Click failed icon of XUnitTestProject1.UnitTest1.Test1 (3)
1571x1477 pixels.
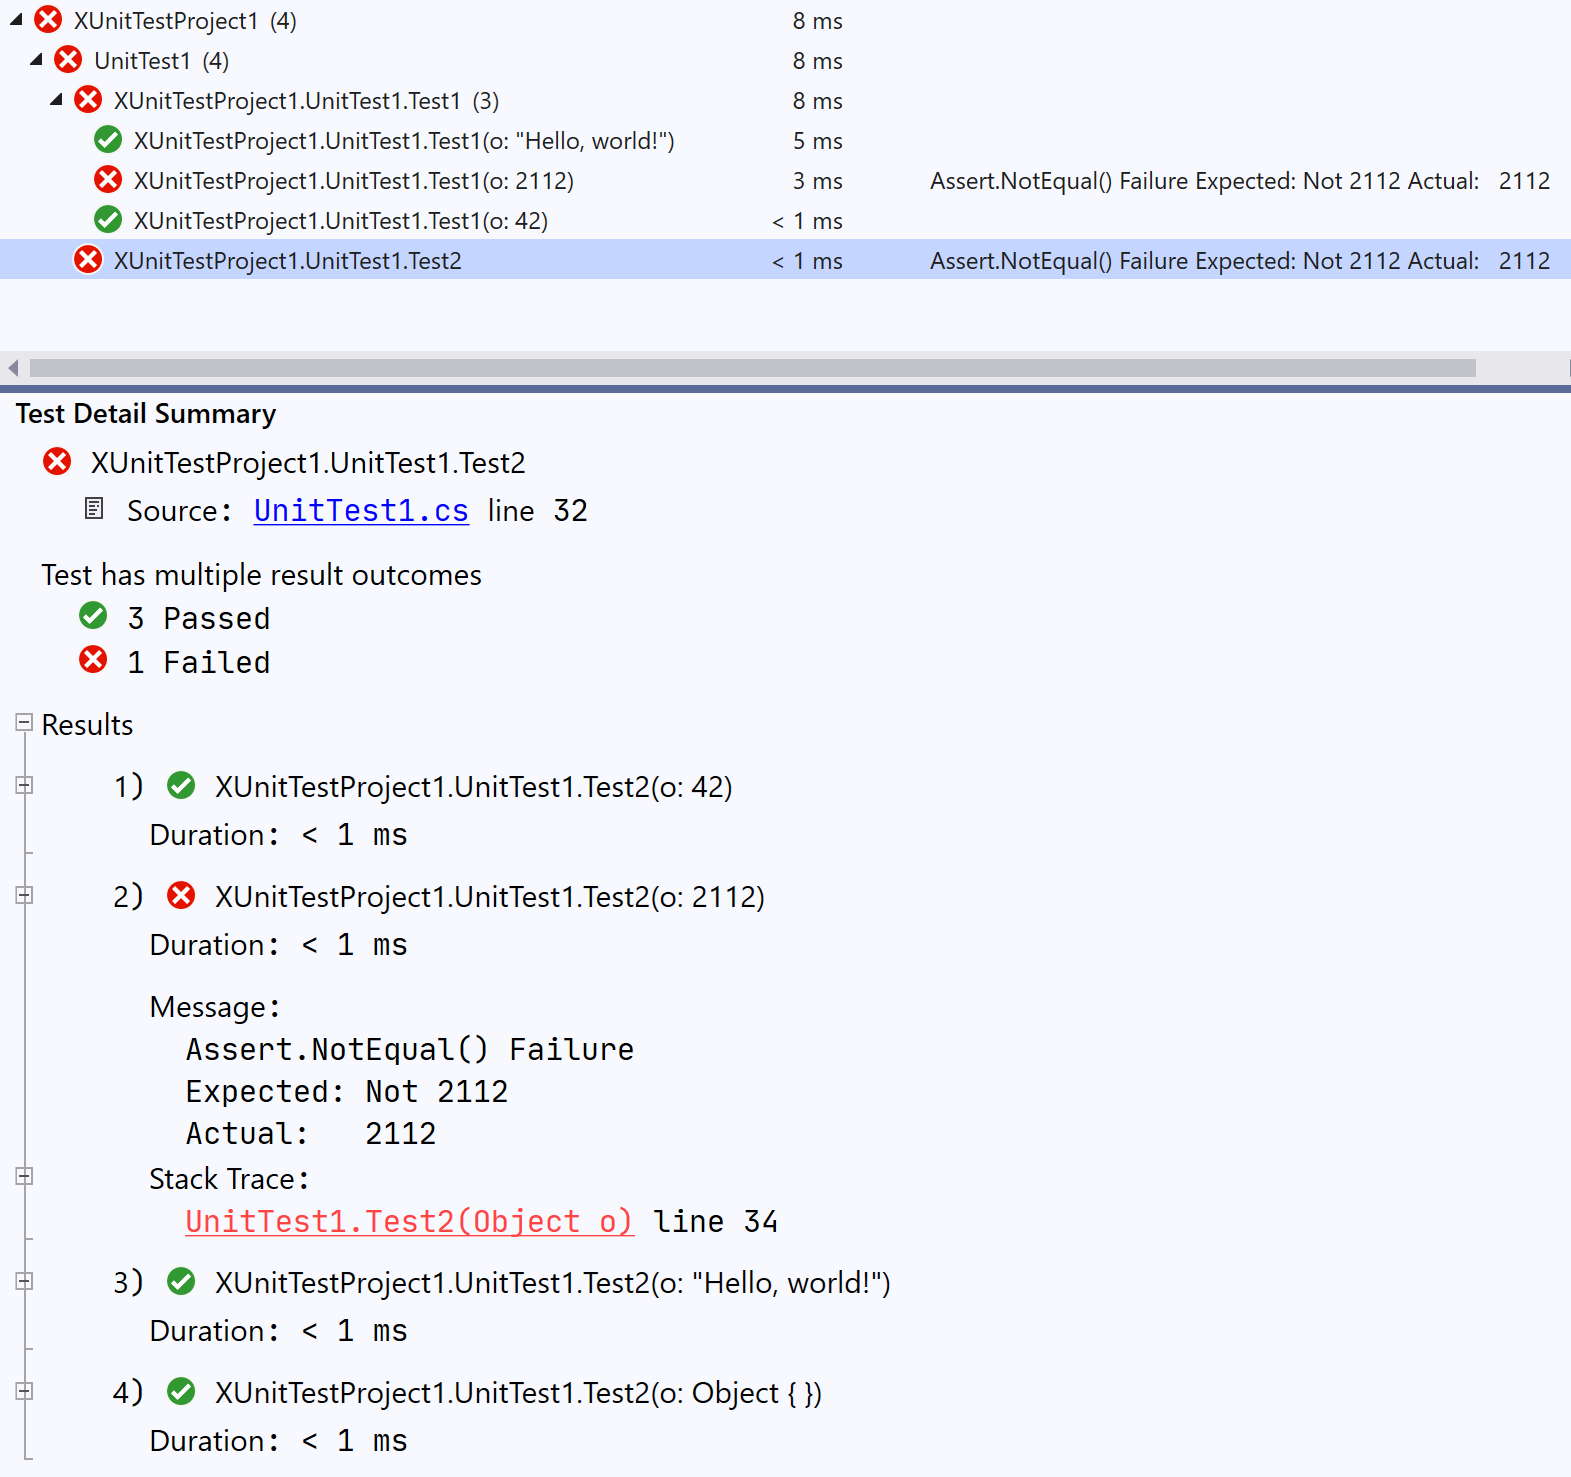(88, 100)
